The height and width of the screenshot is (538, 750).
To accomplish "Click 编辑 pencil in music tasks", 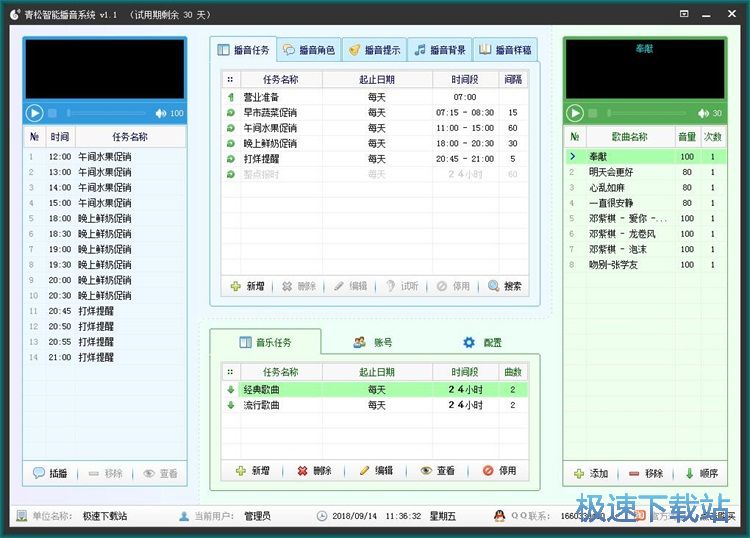I will pyautogui.click(x=376, y=470).
